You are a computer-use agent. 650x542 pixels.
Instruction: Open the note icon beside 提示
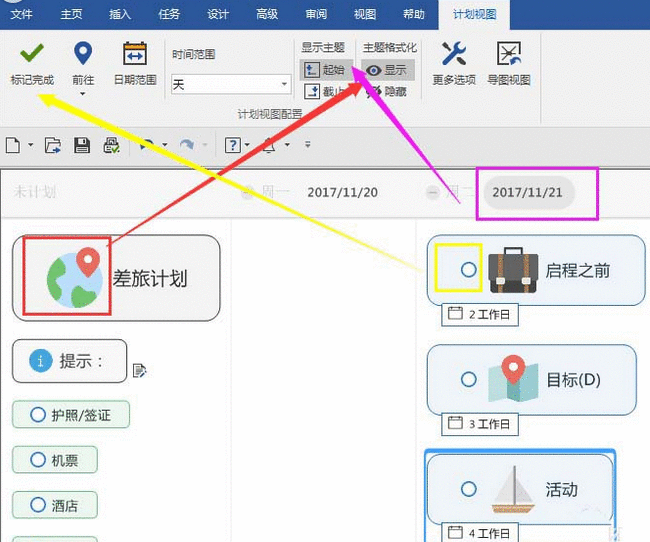pos(139,370)
